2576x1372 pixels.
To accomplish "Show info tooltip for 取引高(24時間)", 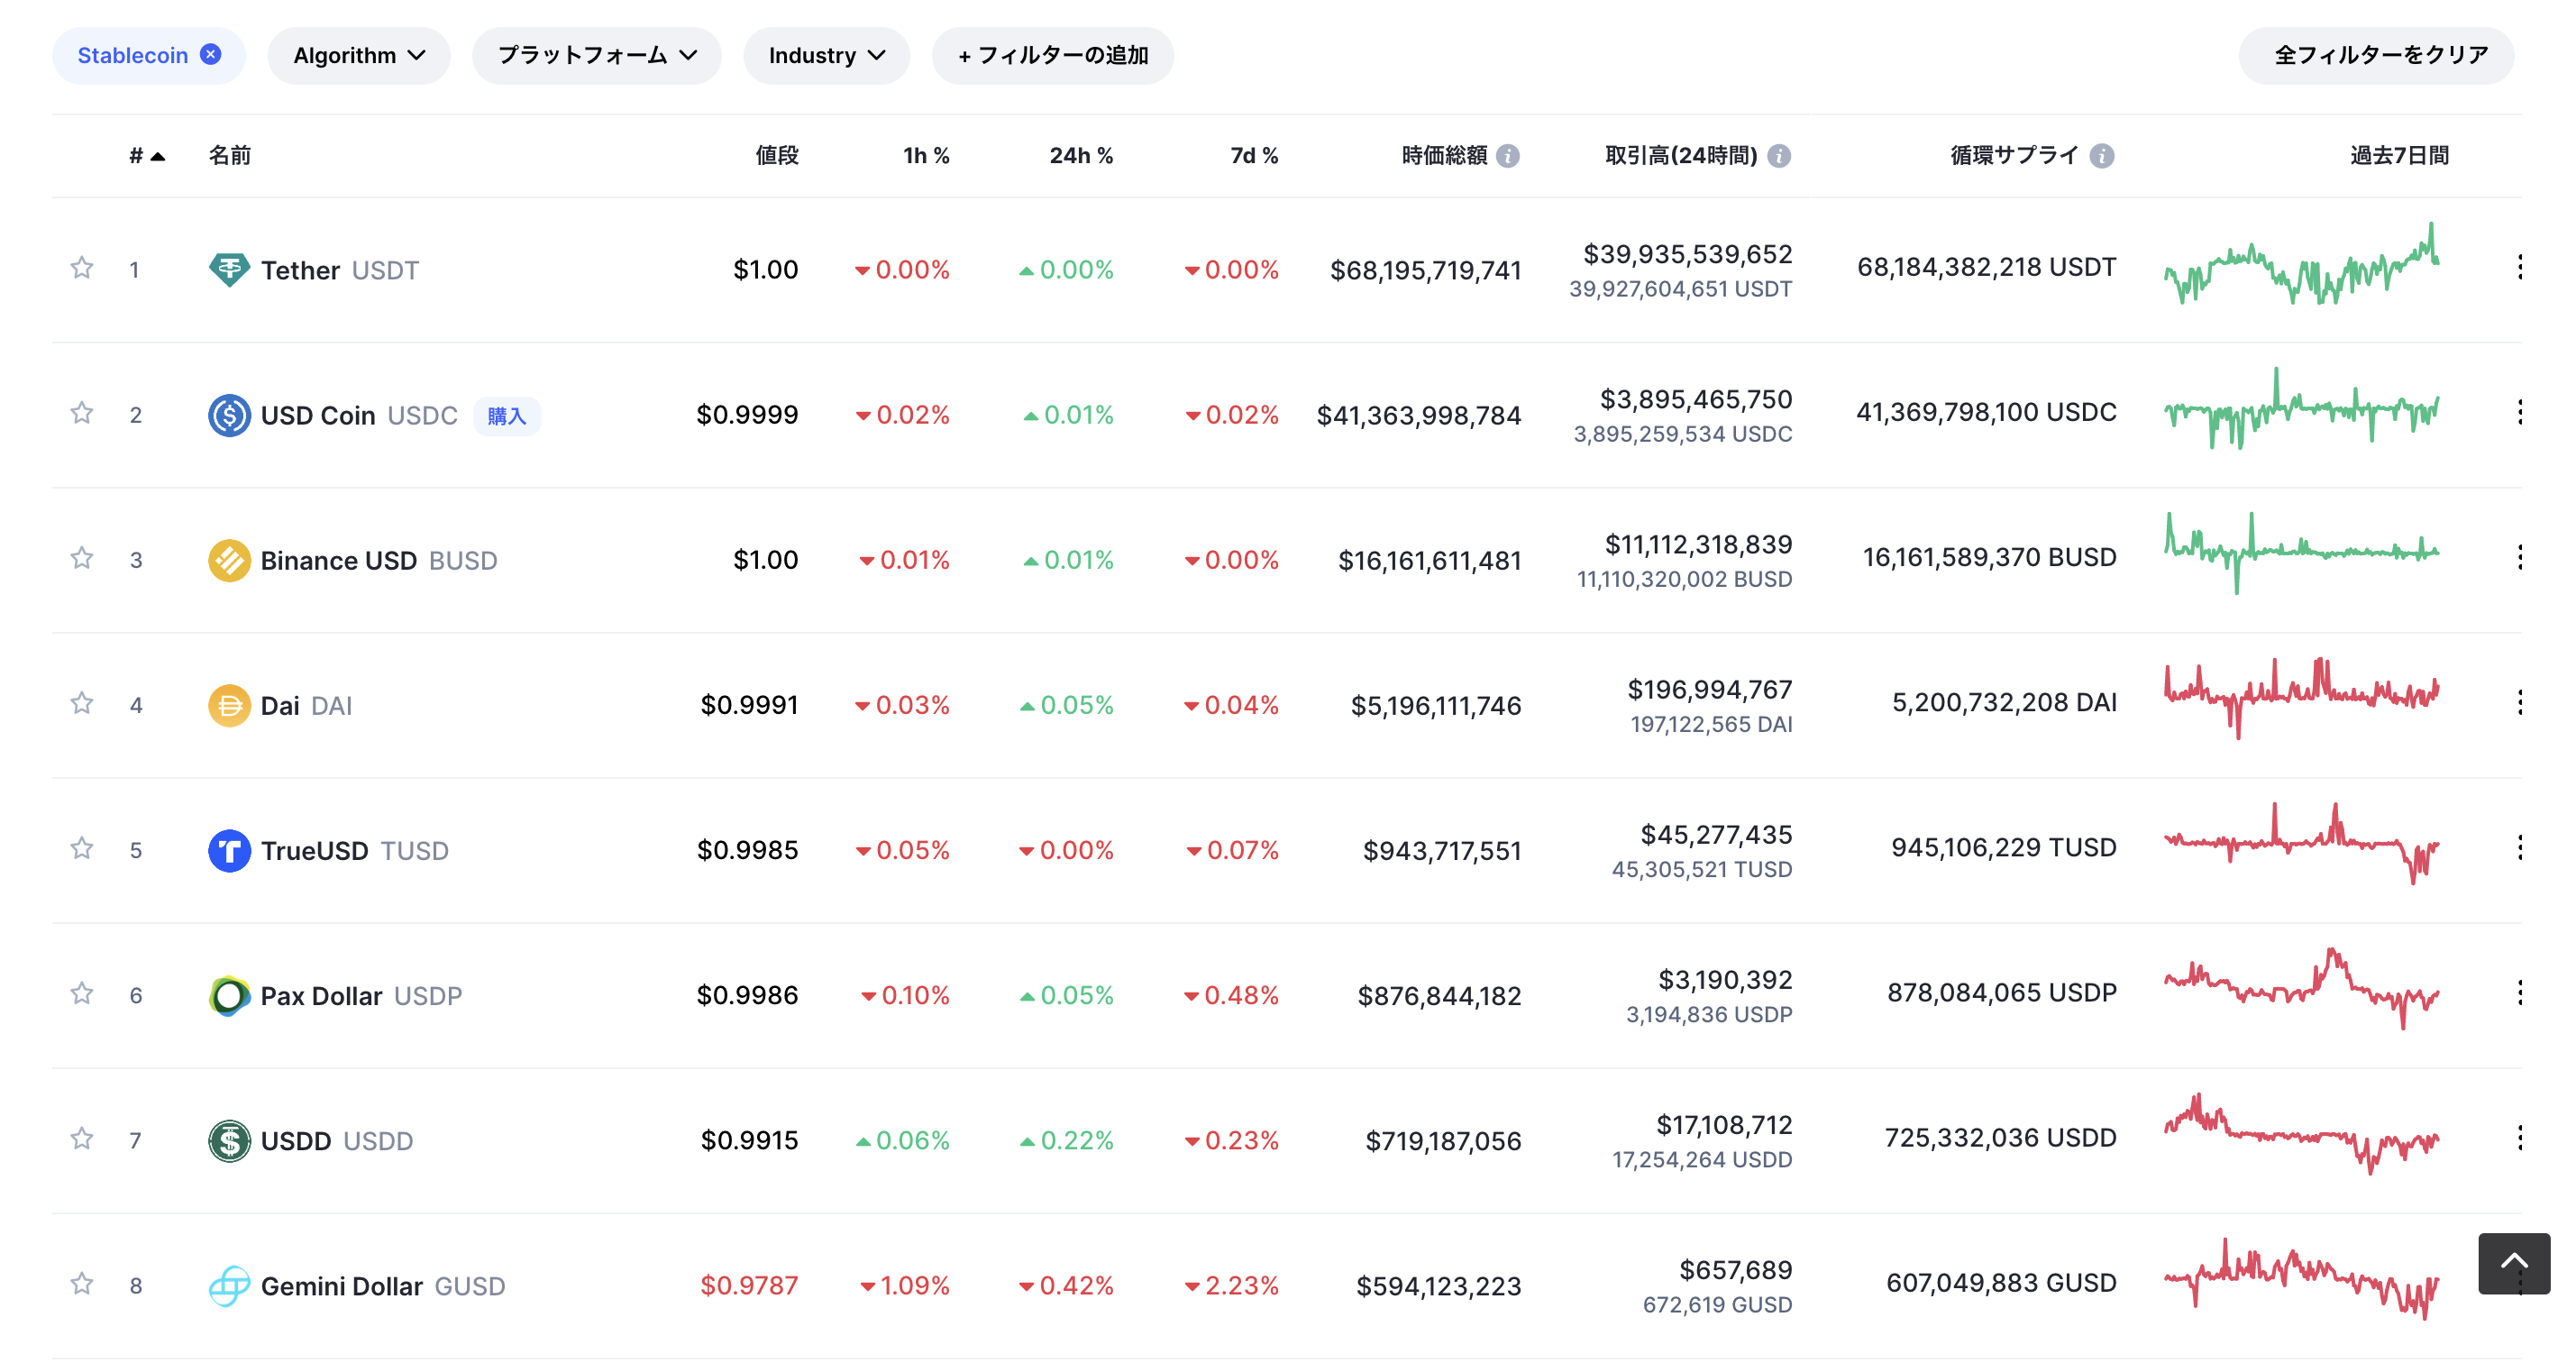I will 1779,156.
